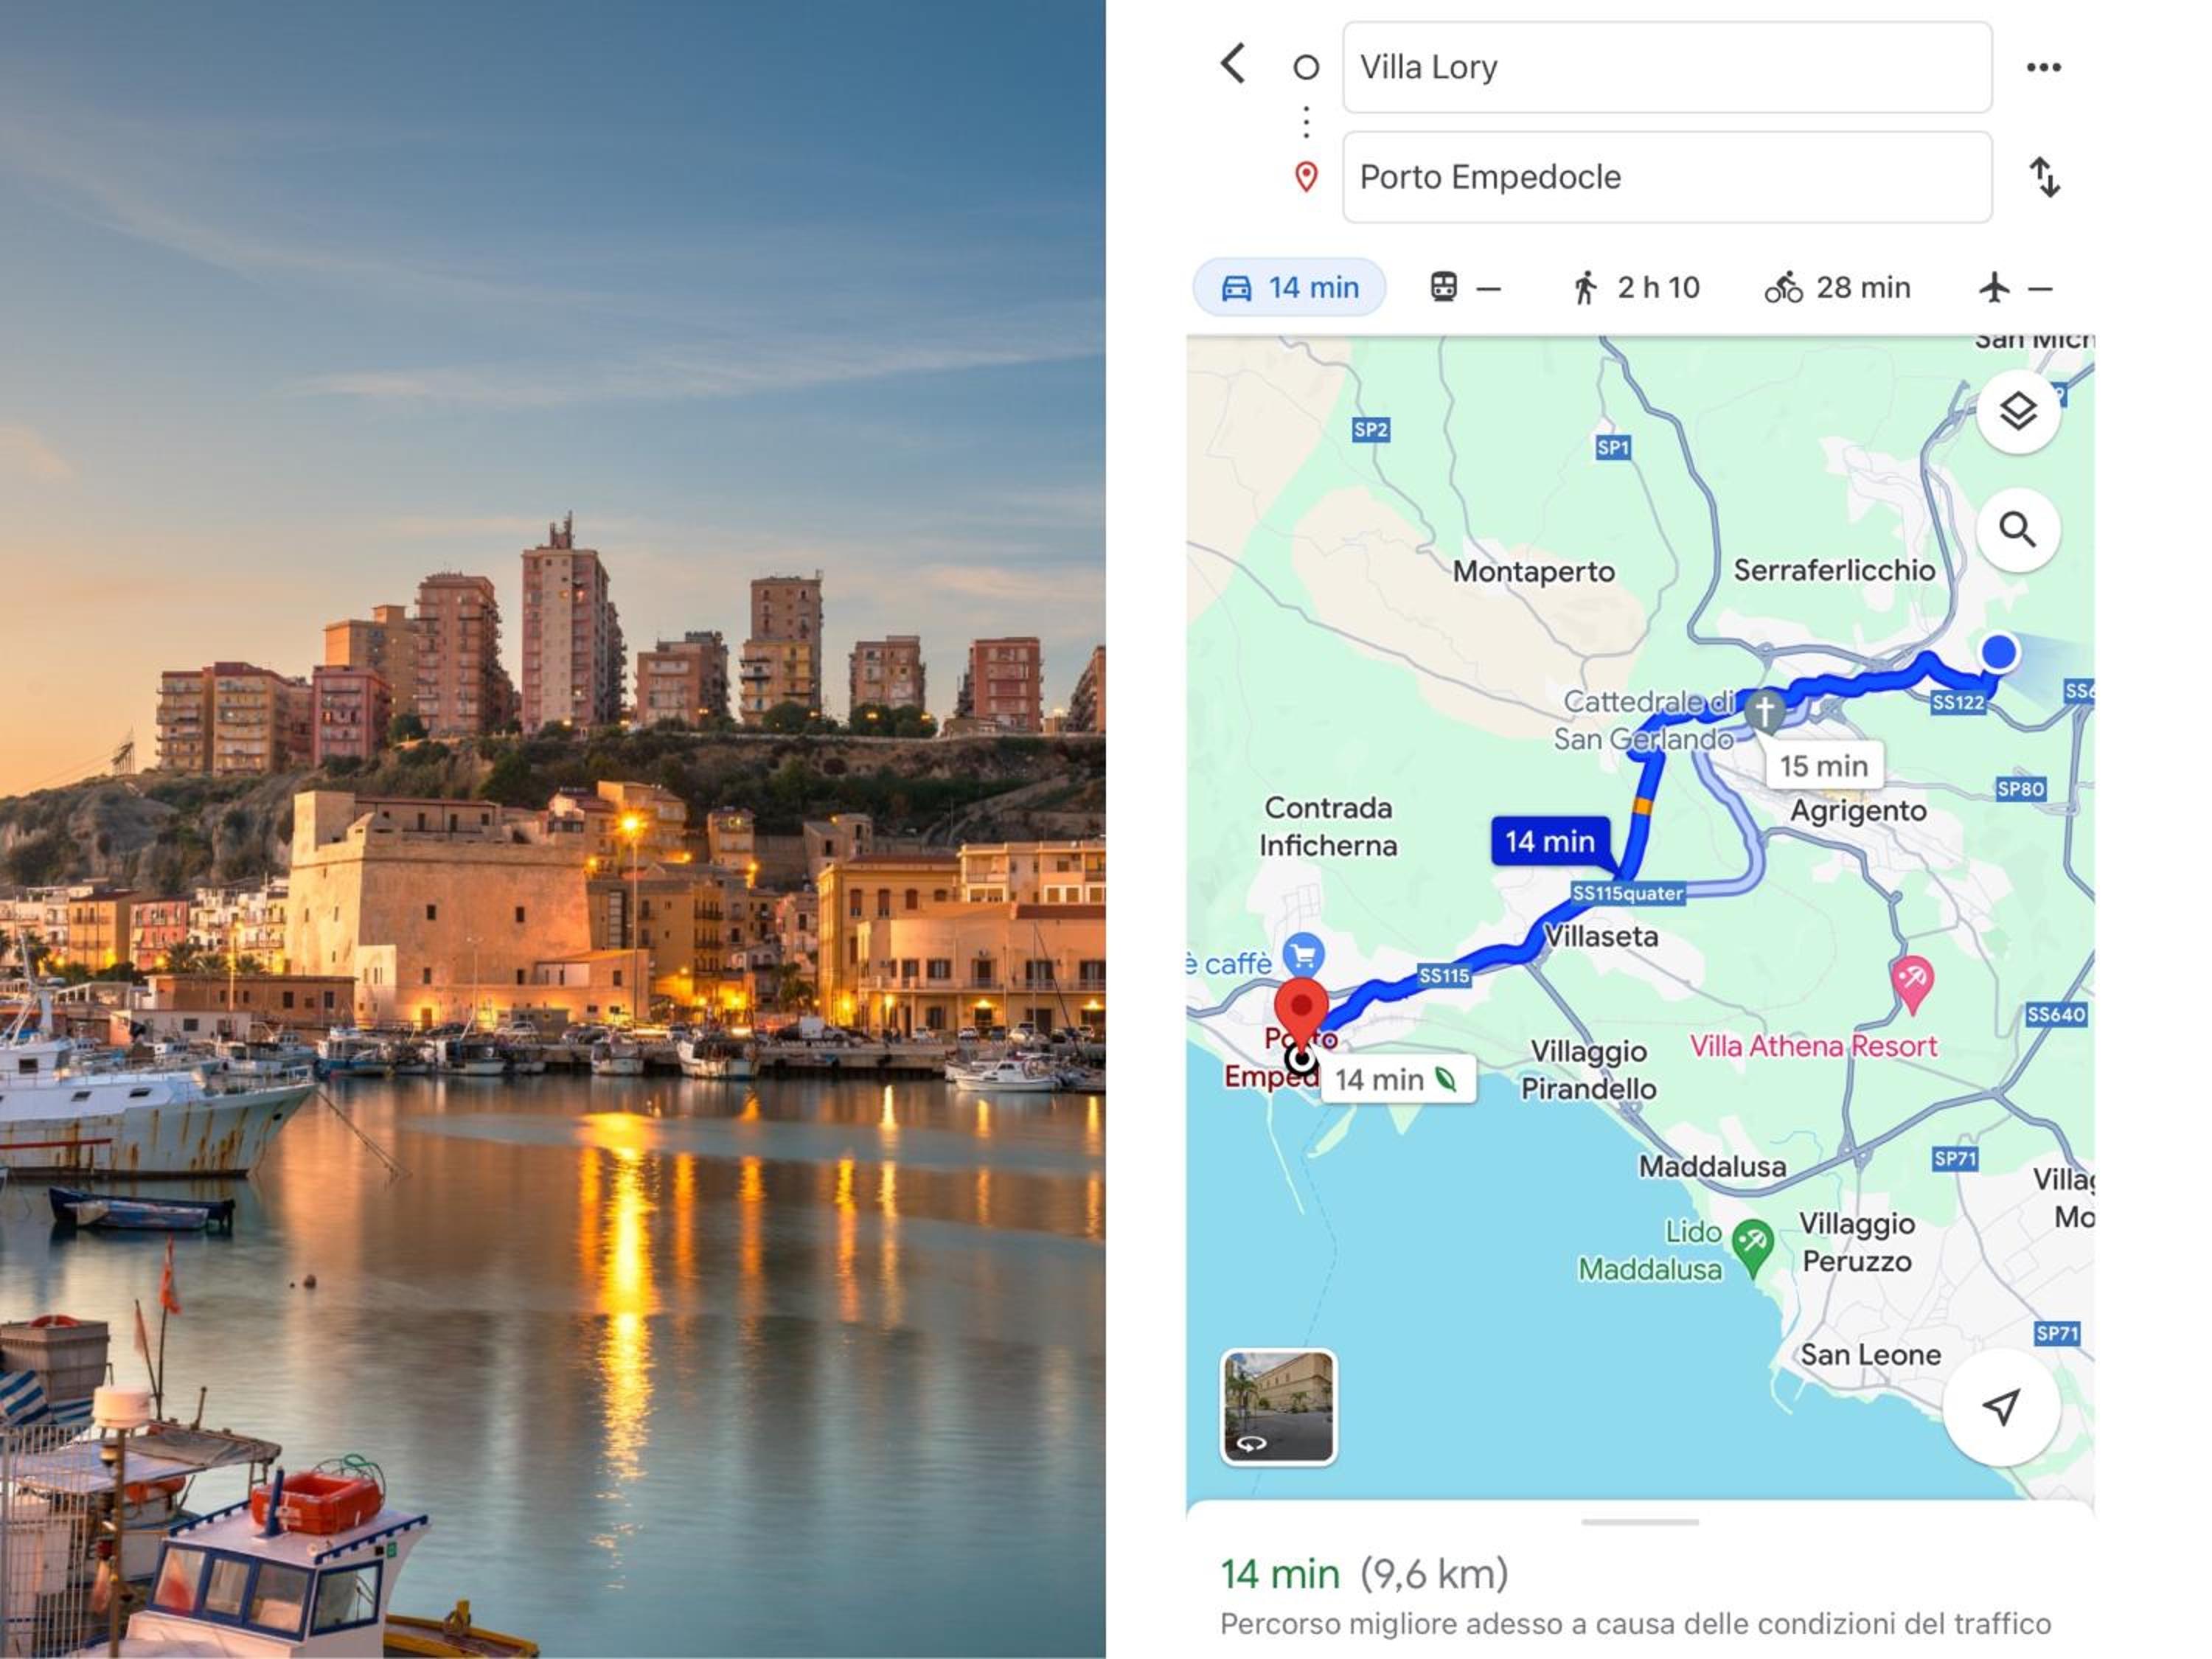Tap the Villaggio Pirandello label
Image resolution: width=2212 pixels, height=1659 pixels.
[x=1588, y=1070]
